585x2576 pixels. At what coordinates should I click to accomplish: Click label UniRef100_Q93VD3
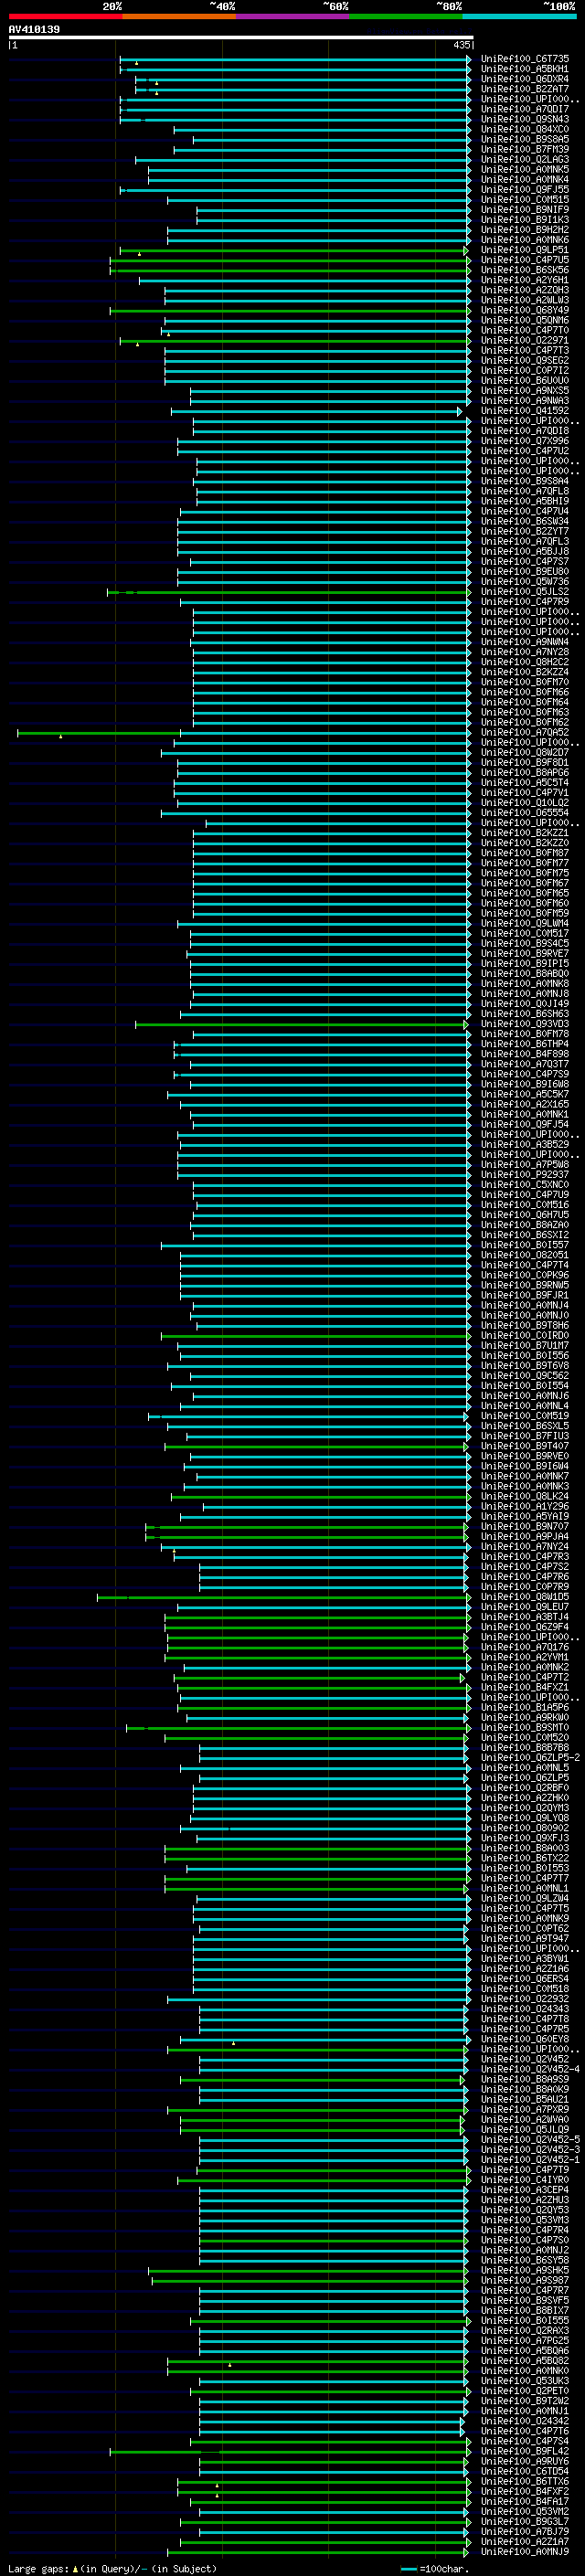(x=525, y=1023)
